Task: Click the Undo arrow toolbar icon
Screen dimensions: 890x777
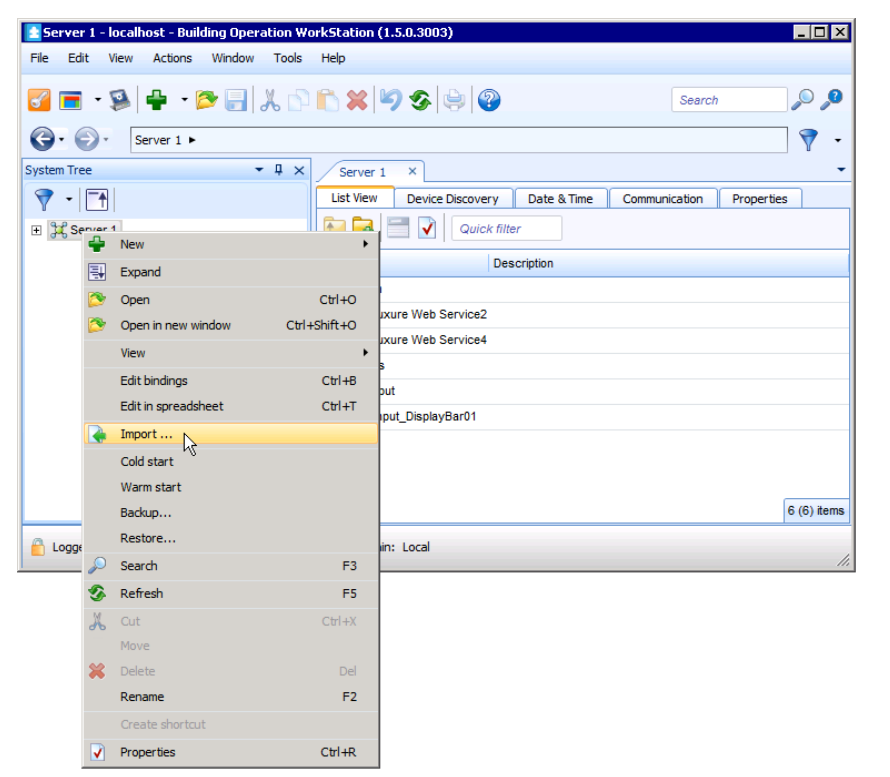Action: point(391,100)
